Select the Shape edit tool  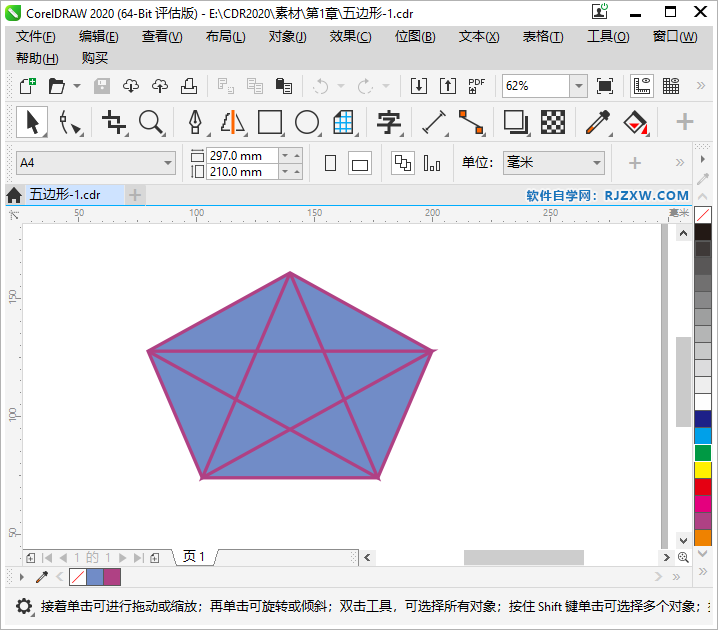click(70, 123)
